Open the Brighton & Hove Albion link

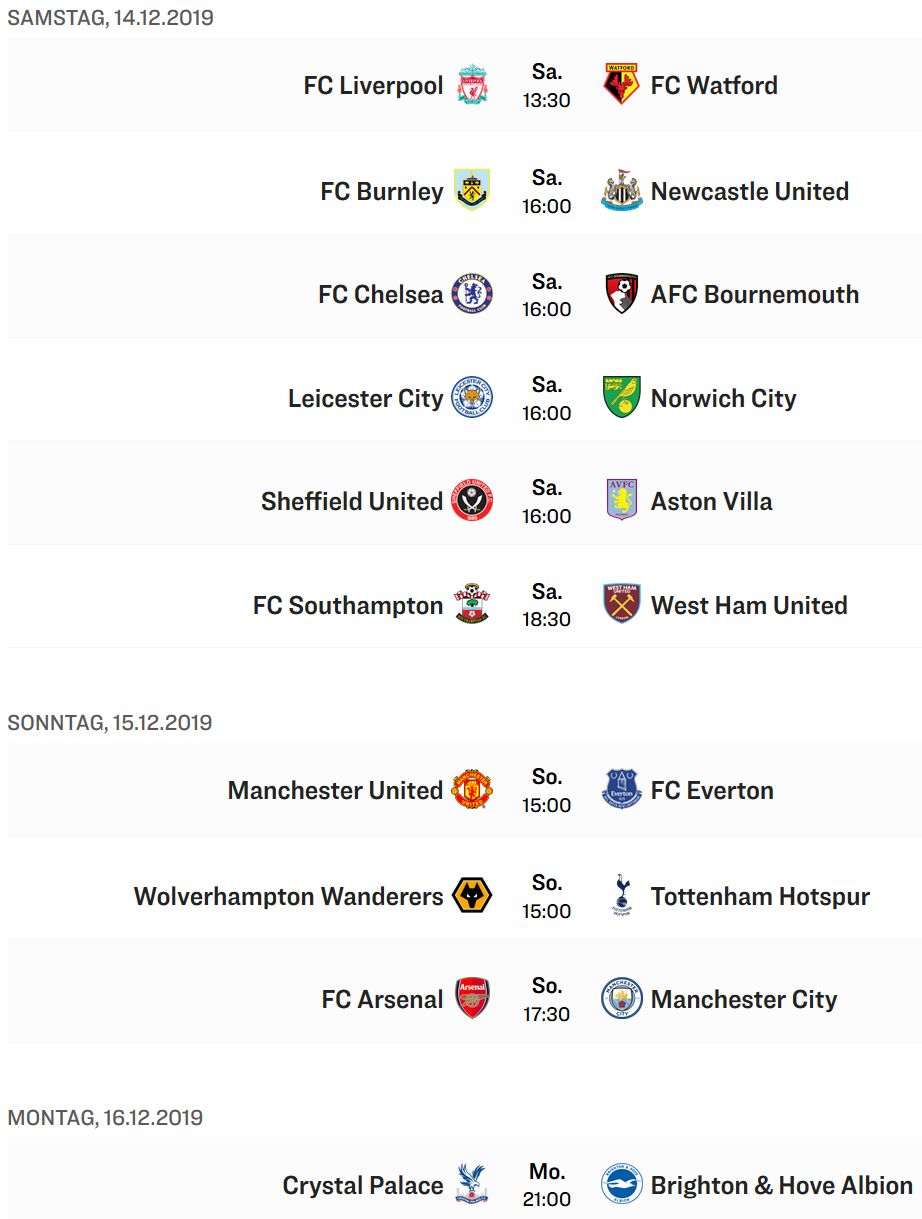click(x=782, y=1185)
